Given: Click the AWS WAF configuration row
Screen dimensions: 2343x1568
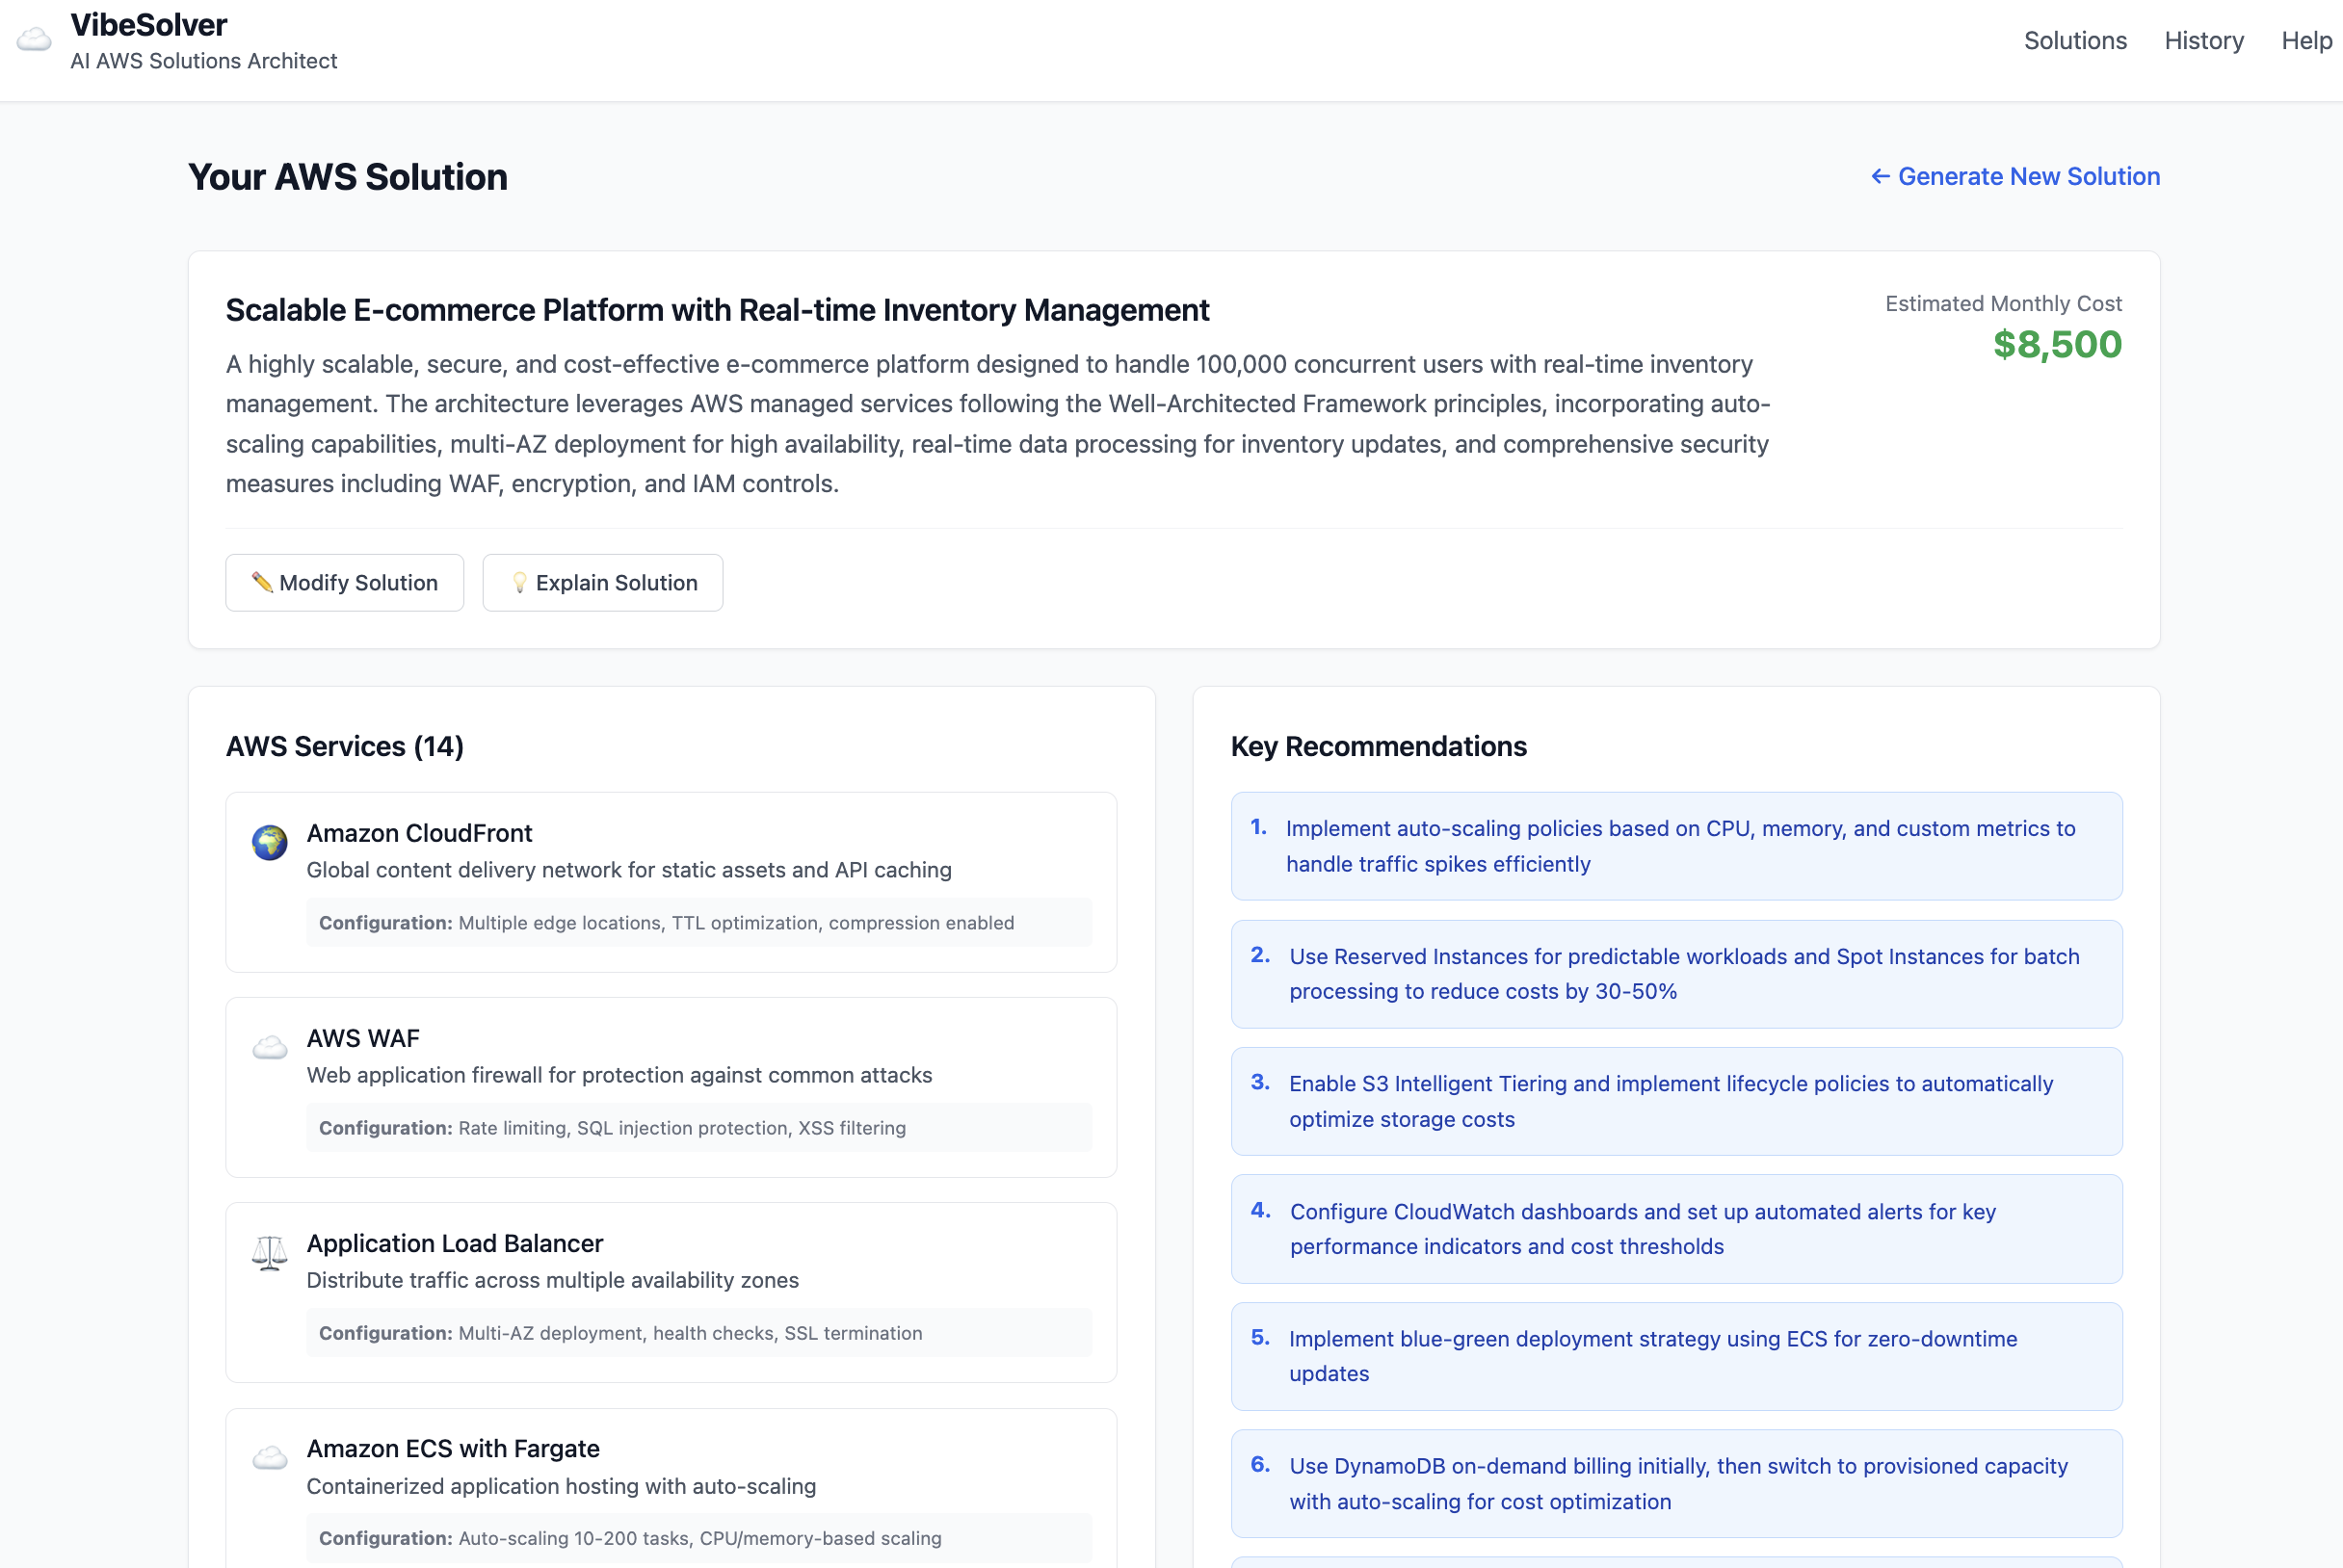Looking at the screenshot, I should pos(698,1128).
